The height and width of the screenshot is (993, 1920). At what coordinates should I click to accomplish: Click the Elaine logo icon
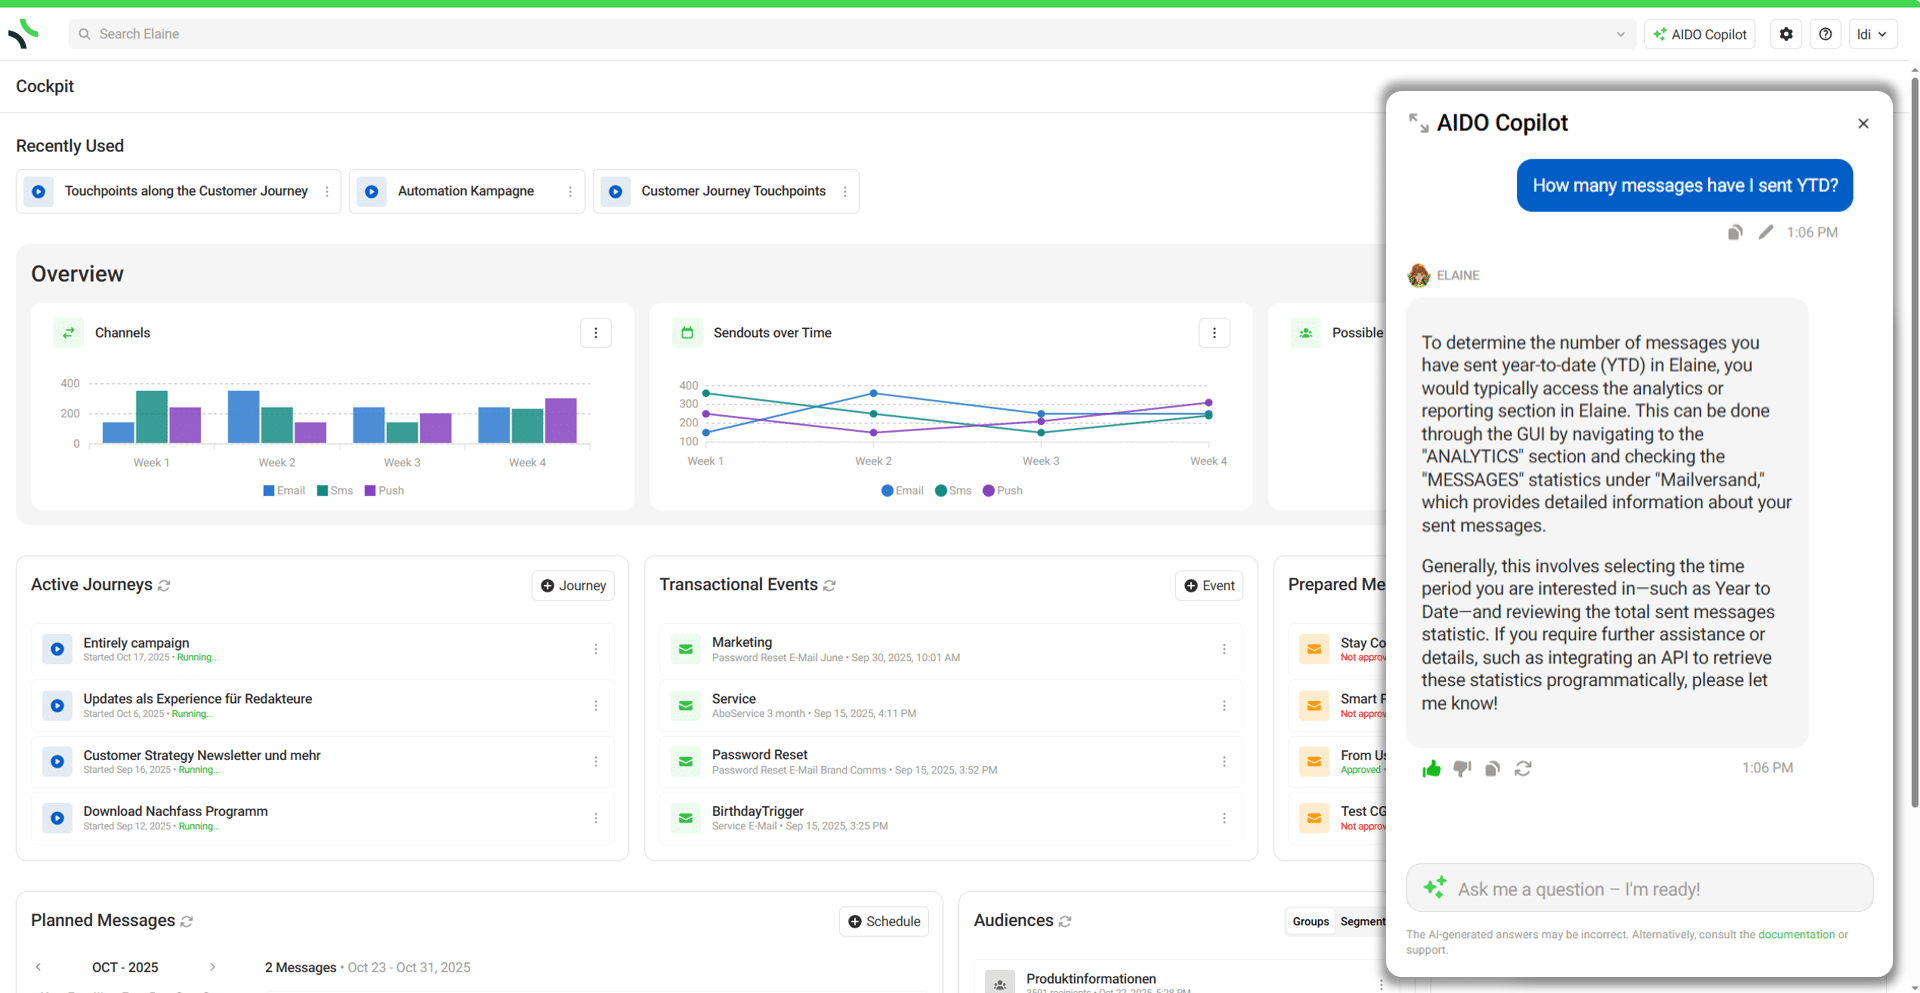tap(23, 34)
